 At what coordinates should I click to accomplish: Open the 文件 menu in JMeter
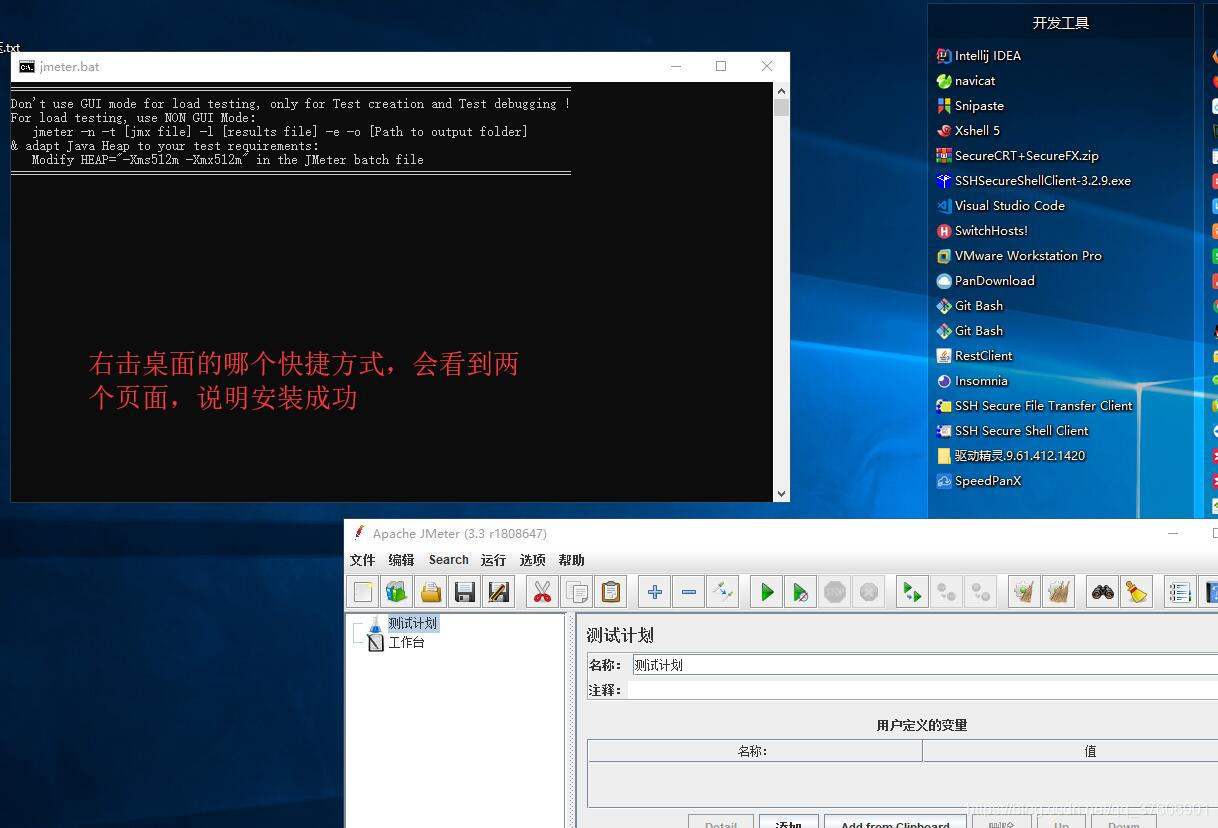(x=362, y=560)
